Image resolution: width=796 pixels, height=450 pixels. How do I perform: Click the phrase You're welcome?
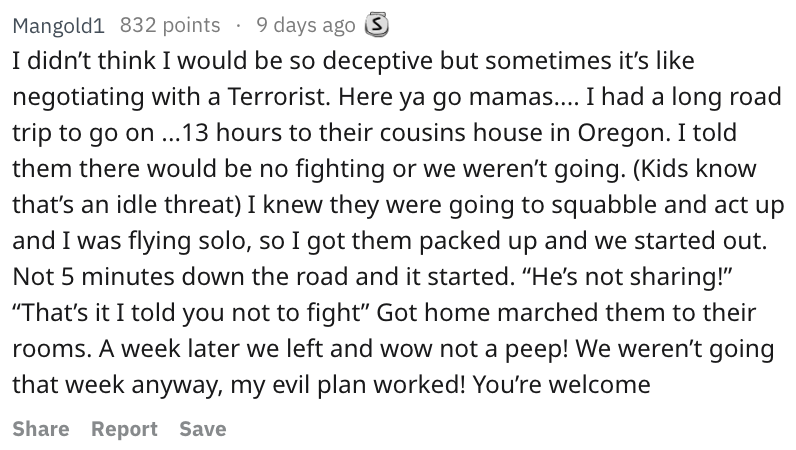[x=561, y=384]
